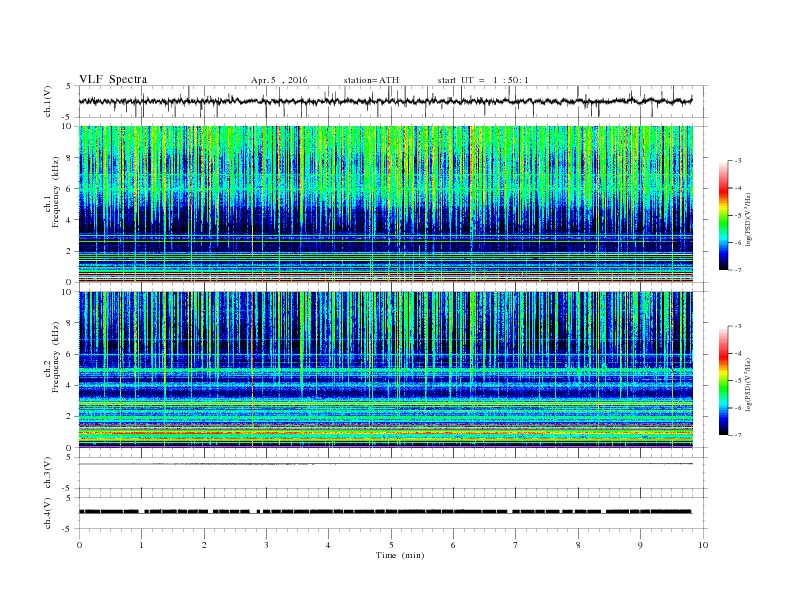Click time-axis tick label '8'
This screenshot has width=792, height=612.
coord(578,545)
